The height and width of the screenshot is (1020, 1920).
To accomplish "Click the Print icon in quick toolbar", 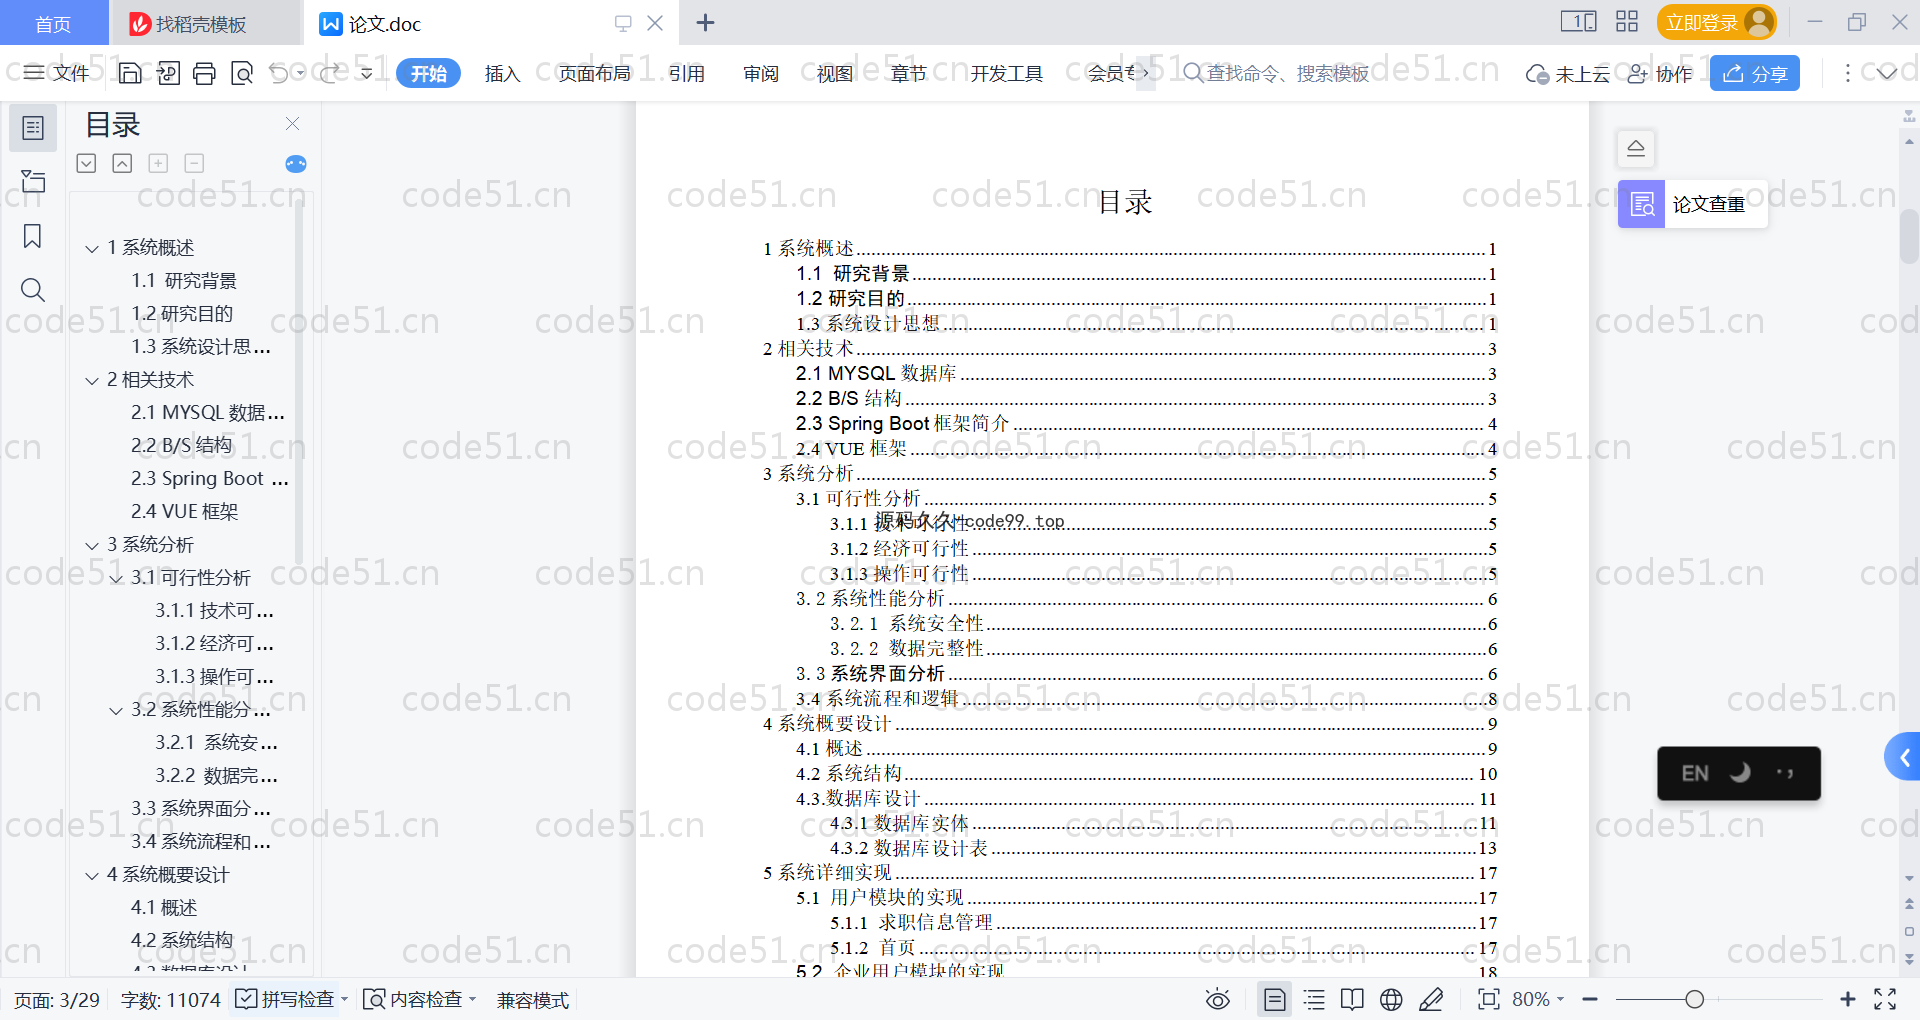I will click(x=204, y=73).
